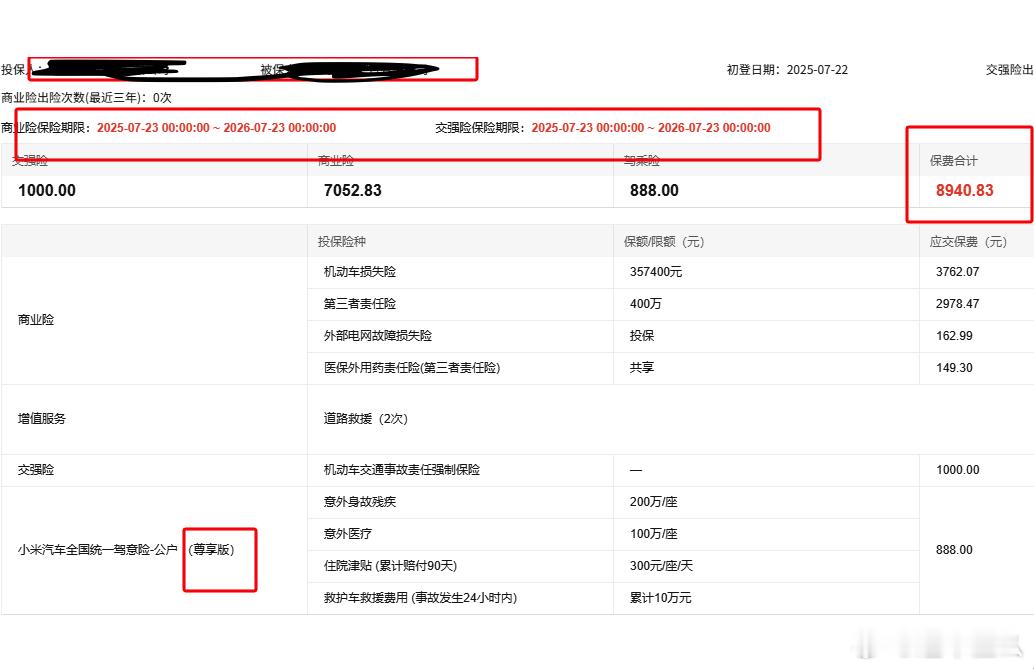1034x669 pixels.
Task: Click premium 149.30
Action: click(x=954, y=368)
